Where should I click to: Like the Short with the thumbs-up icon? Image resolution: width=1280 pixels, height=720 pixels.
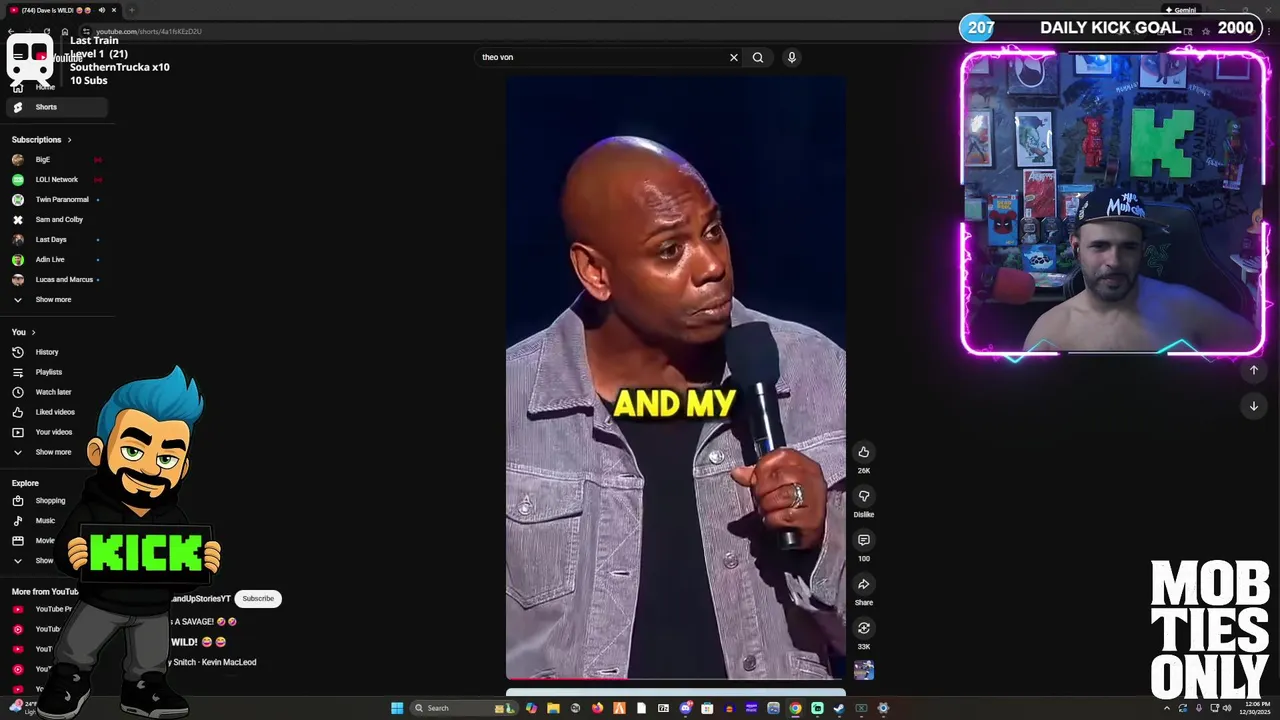click(864, 452)
